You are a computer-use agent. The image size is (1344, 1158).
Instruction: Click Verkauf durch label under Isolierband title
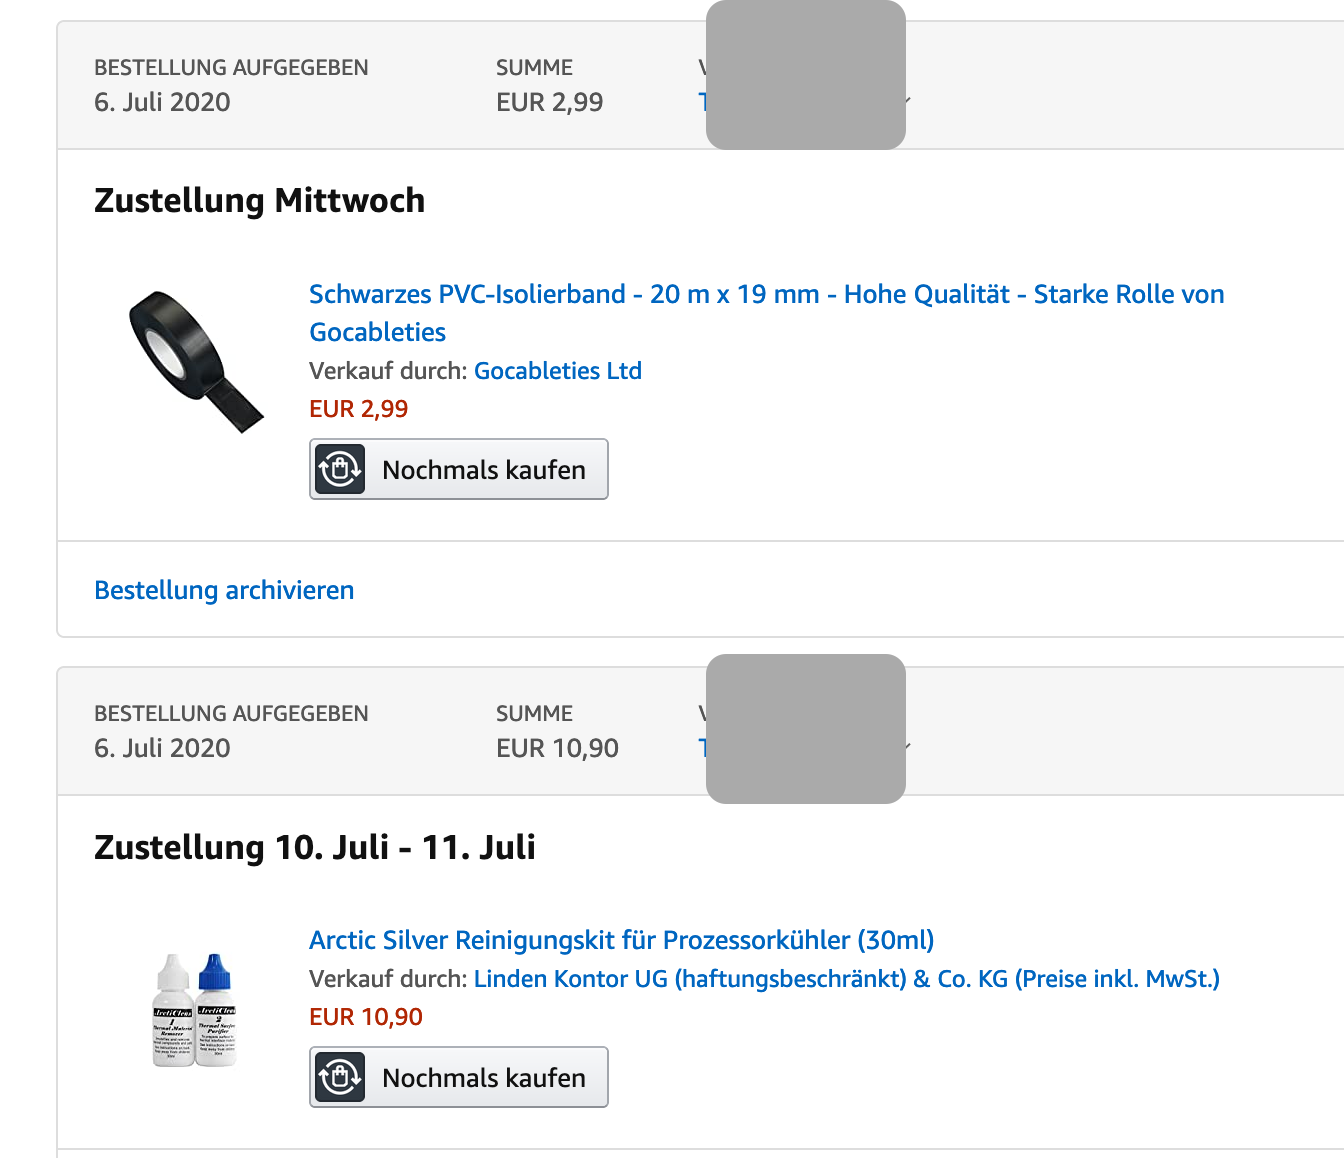388,371
